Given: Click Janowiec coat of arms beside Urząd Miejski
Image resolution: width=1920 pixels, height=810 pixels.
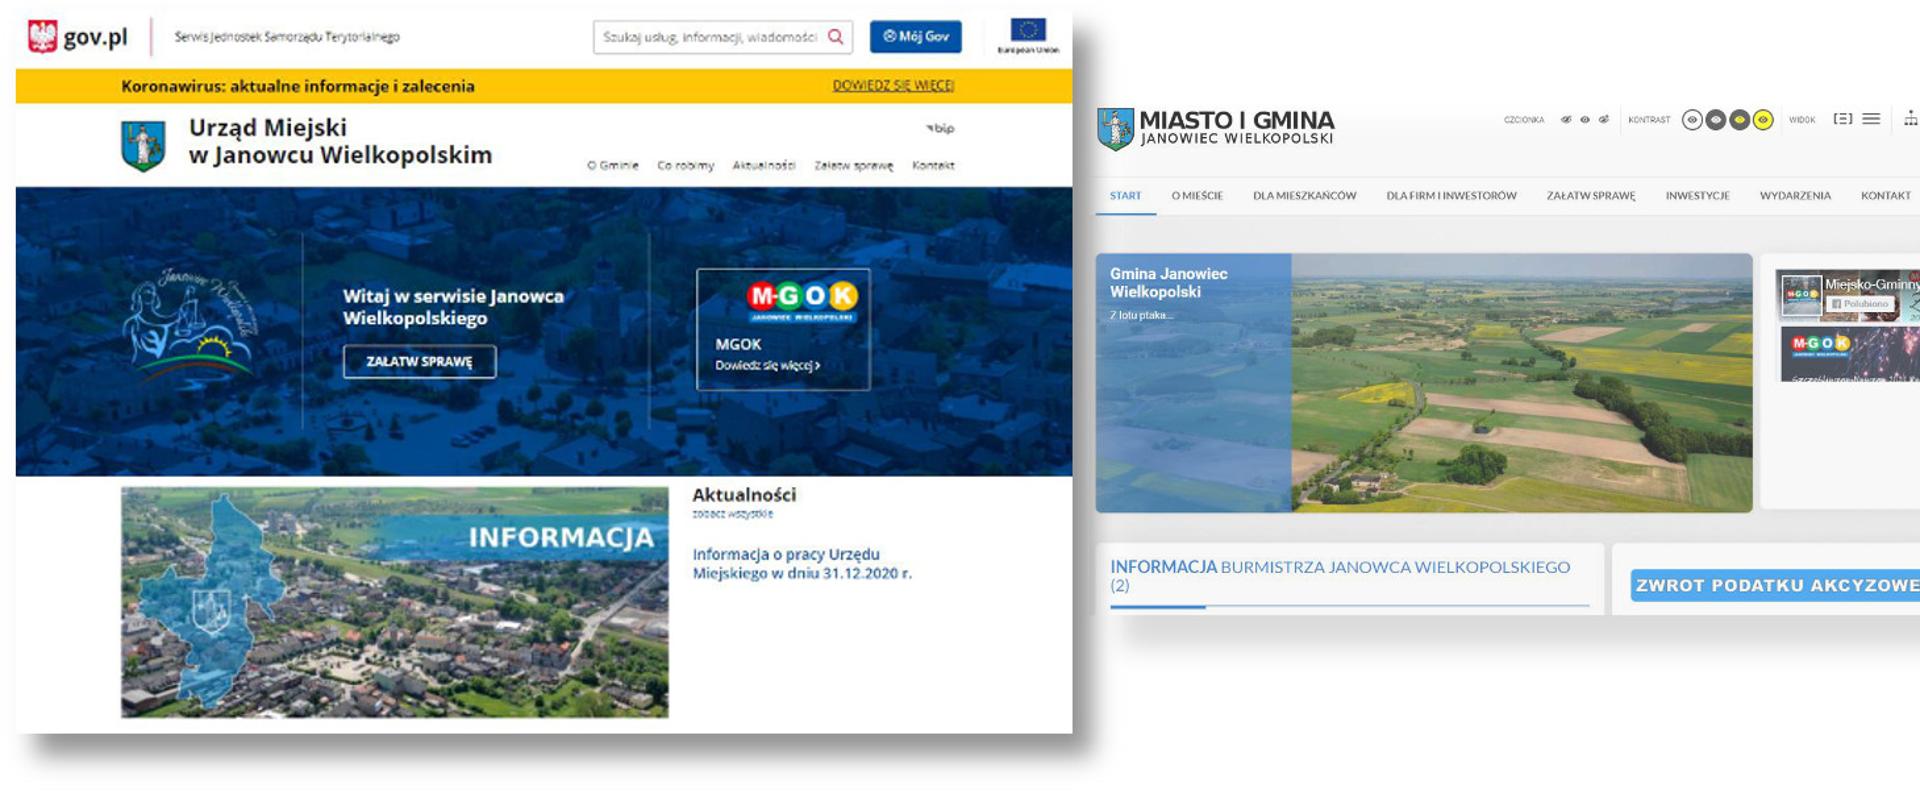Looking at the screenshot, I should click(143, 146).
